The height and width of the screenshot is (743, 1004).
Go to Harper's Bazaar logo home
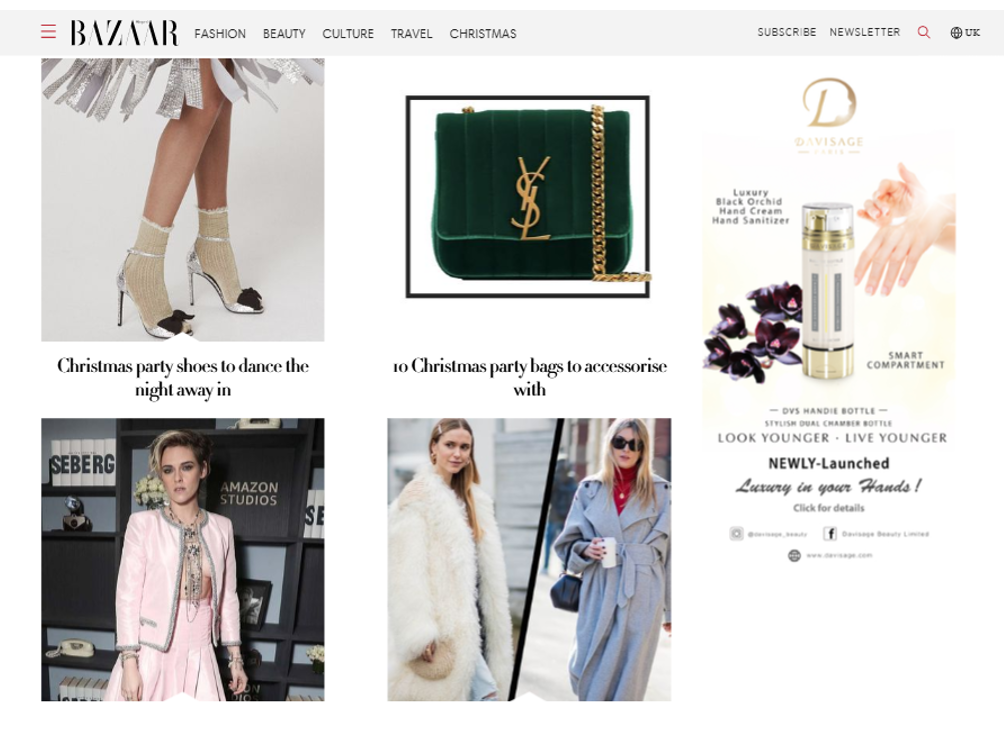pyautogui.click(x=124, y=33)
